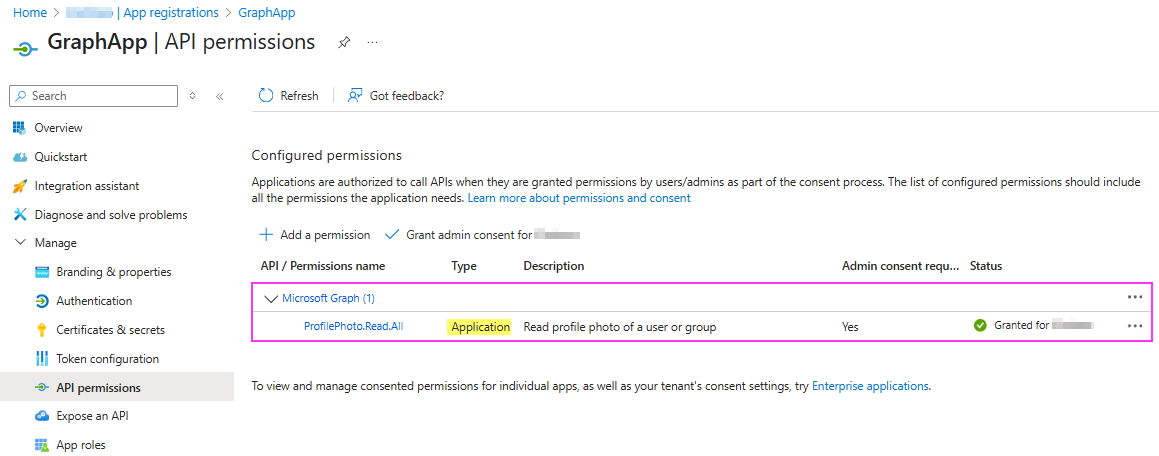Click the Integration assistant rocket icon

tap(20, 186)
